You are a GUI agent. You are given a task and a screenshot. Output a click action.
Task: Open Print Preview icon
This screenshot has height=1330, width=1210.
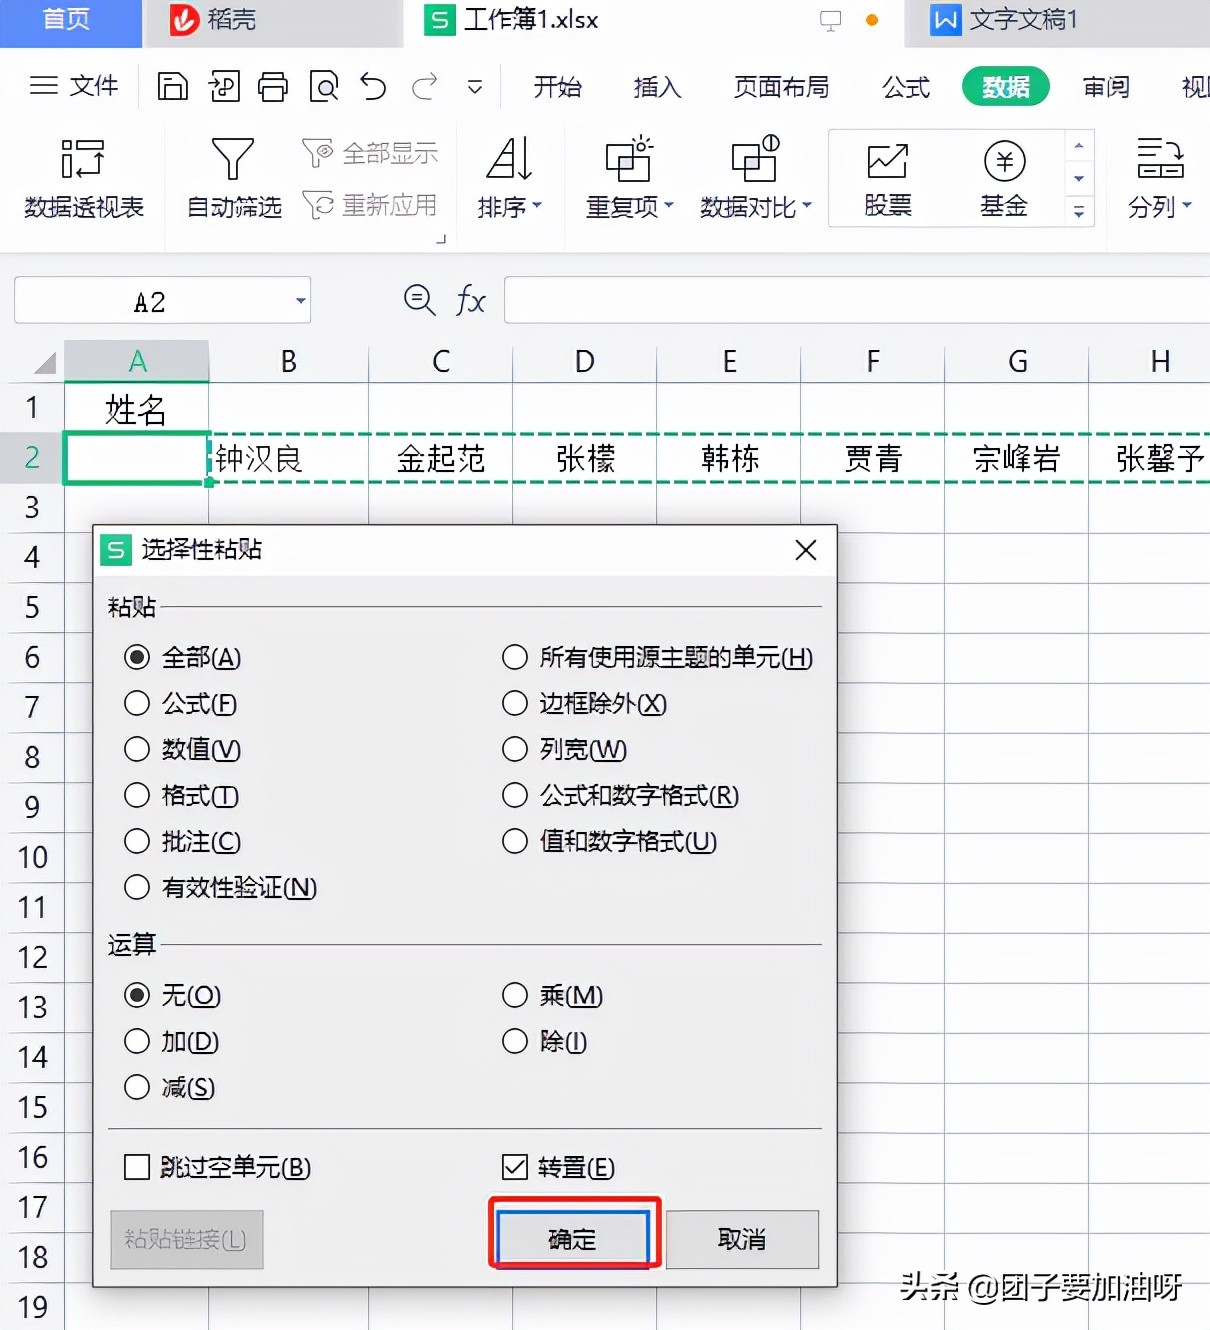[x=324, y=87]
